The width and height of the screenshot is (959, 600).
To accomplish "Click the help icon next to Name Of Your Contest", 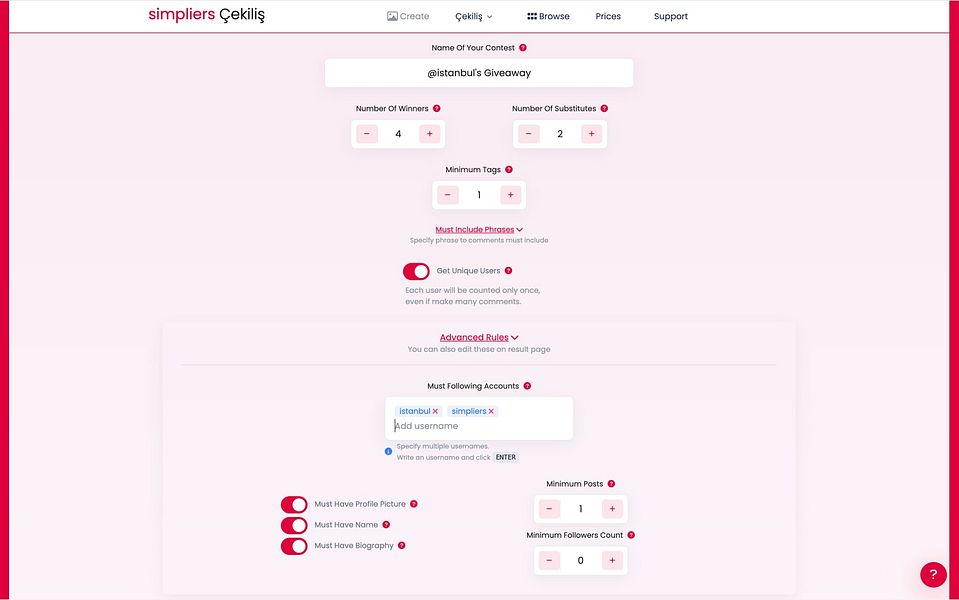I will (523, 48).
